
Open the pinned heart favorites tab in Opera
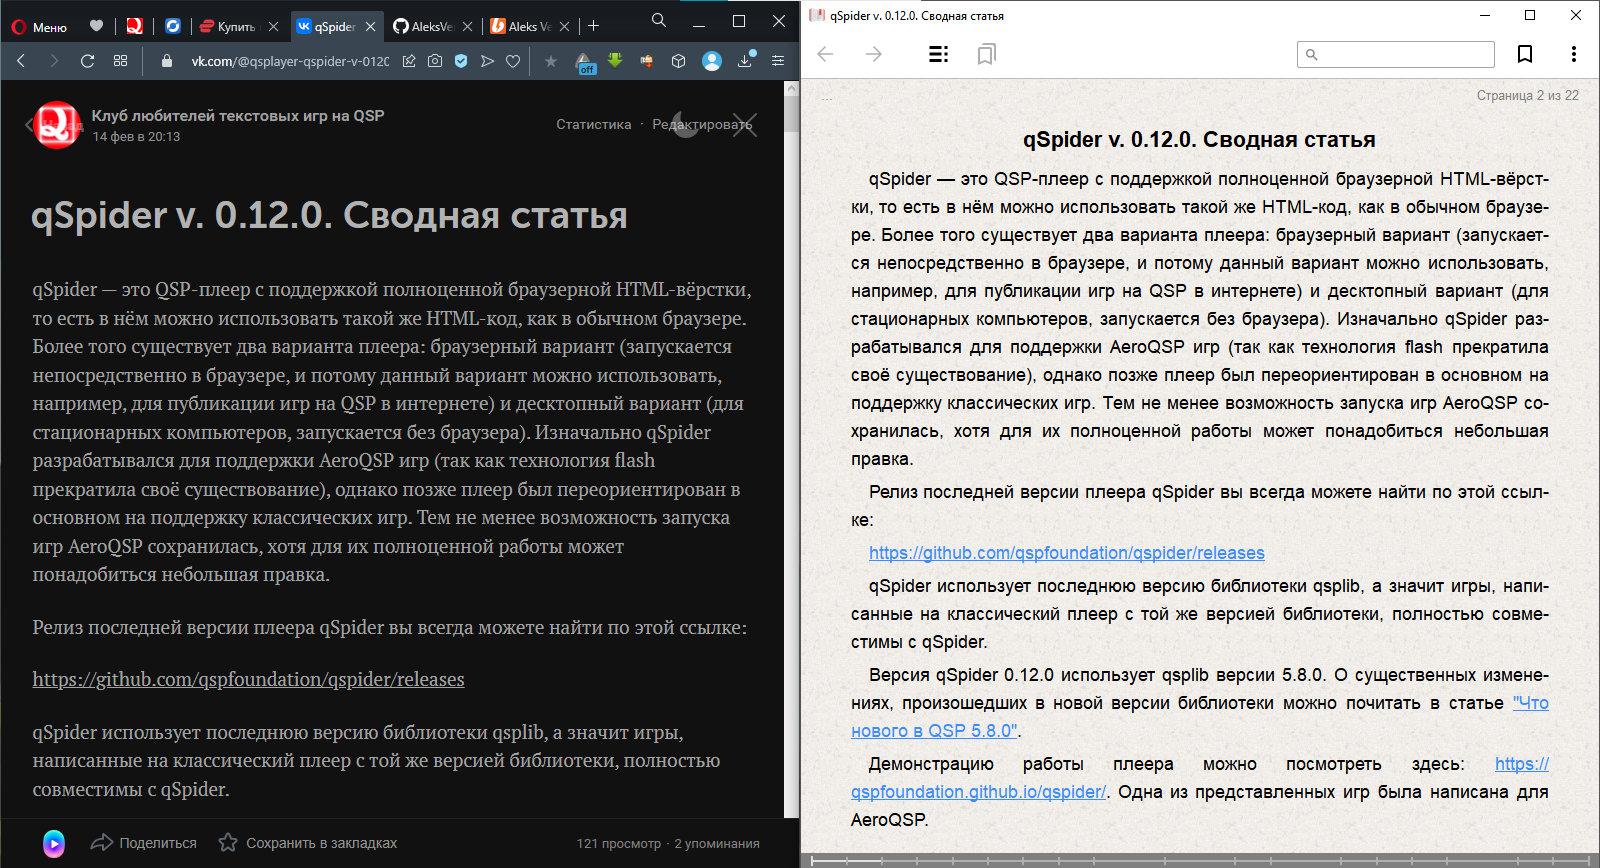pyautogui.click(x=96, y=26)
